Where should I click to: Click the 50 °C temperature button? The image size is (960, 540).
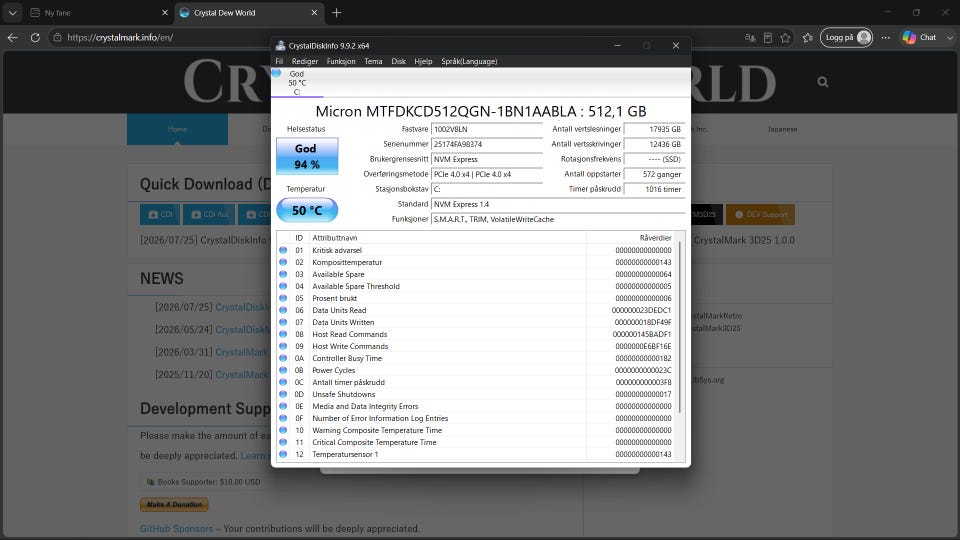pyautogui.click(x=307, y=210)
